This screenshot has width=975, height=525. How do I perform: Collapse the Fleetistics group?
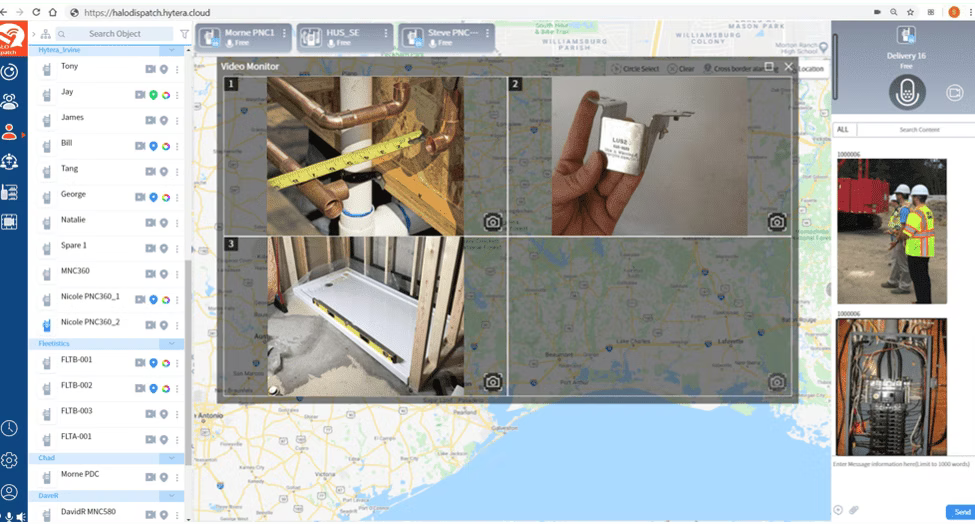(x=172, y=343)
